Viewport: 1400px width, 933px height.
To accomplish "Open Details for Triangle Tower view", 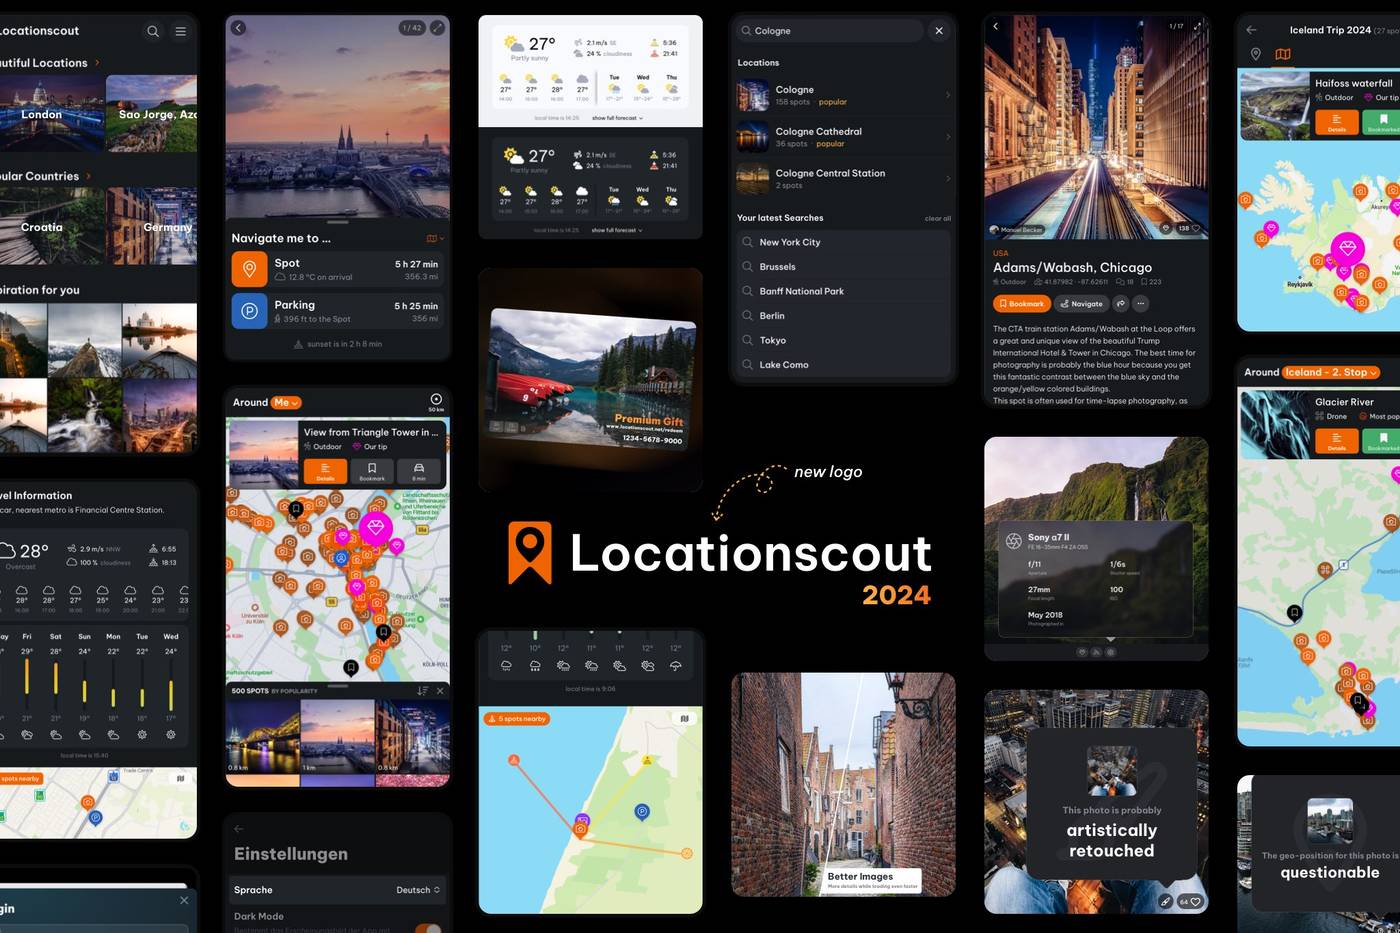I will pos(325,472).
